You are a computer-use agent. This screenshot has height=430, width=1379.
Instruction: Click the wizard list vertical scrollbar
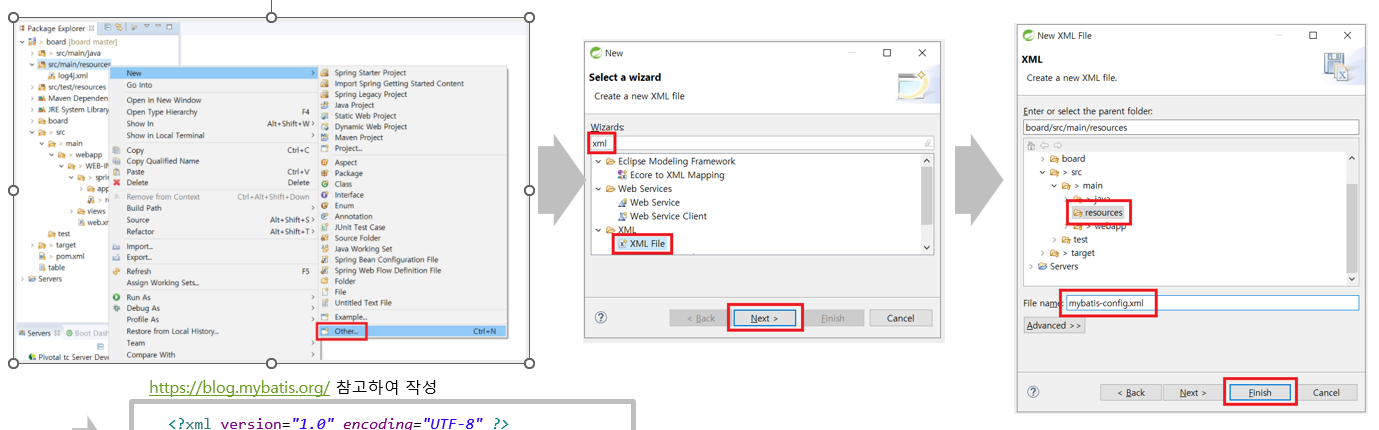click(x=927, y=204)
